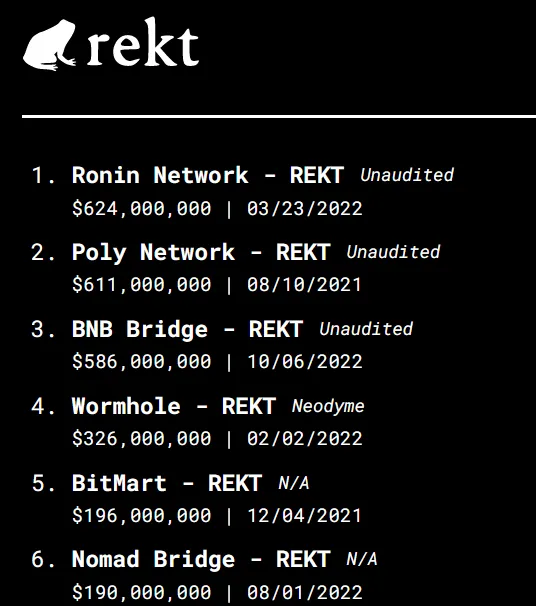Click the $624,000,000 loss amount
The width and height of the screenshot is (536, 606).
coord(142,209)
